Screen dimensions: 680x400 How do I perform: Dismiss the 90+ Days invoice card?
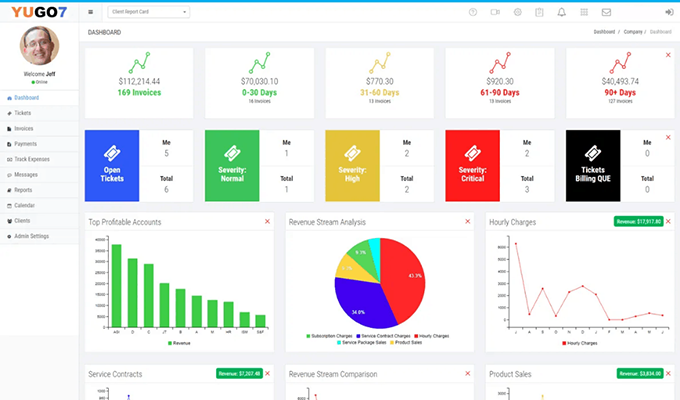[668, 54]
